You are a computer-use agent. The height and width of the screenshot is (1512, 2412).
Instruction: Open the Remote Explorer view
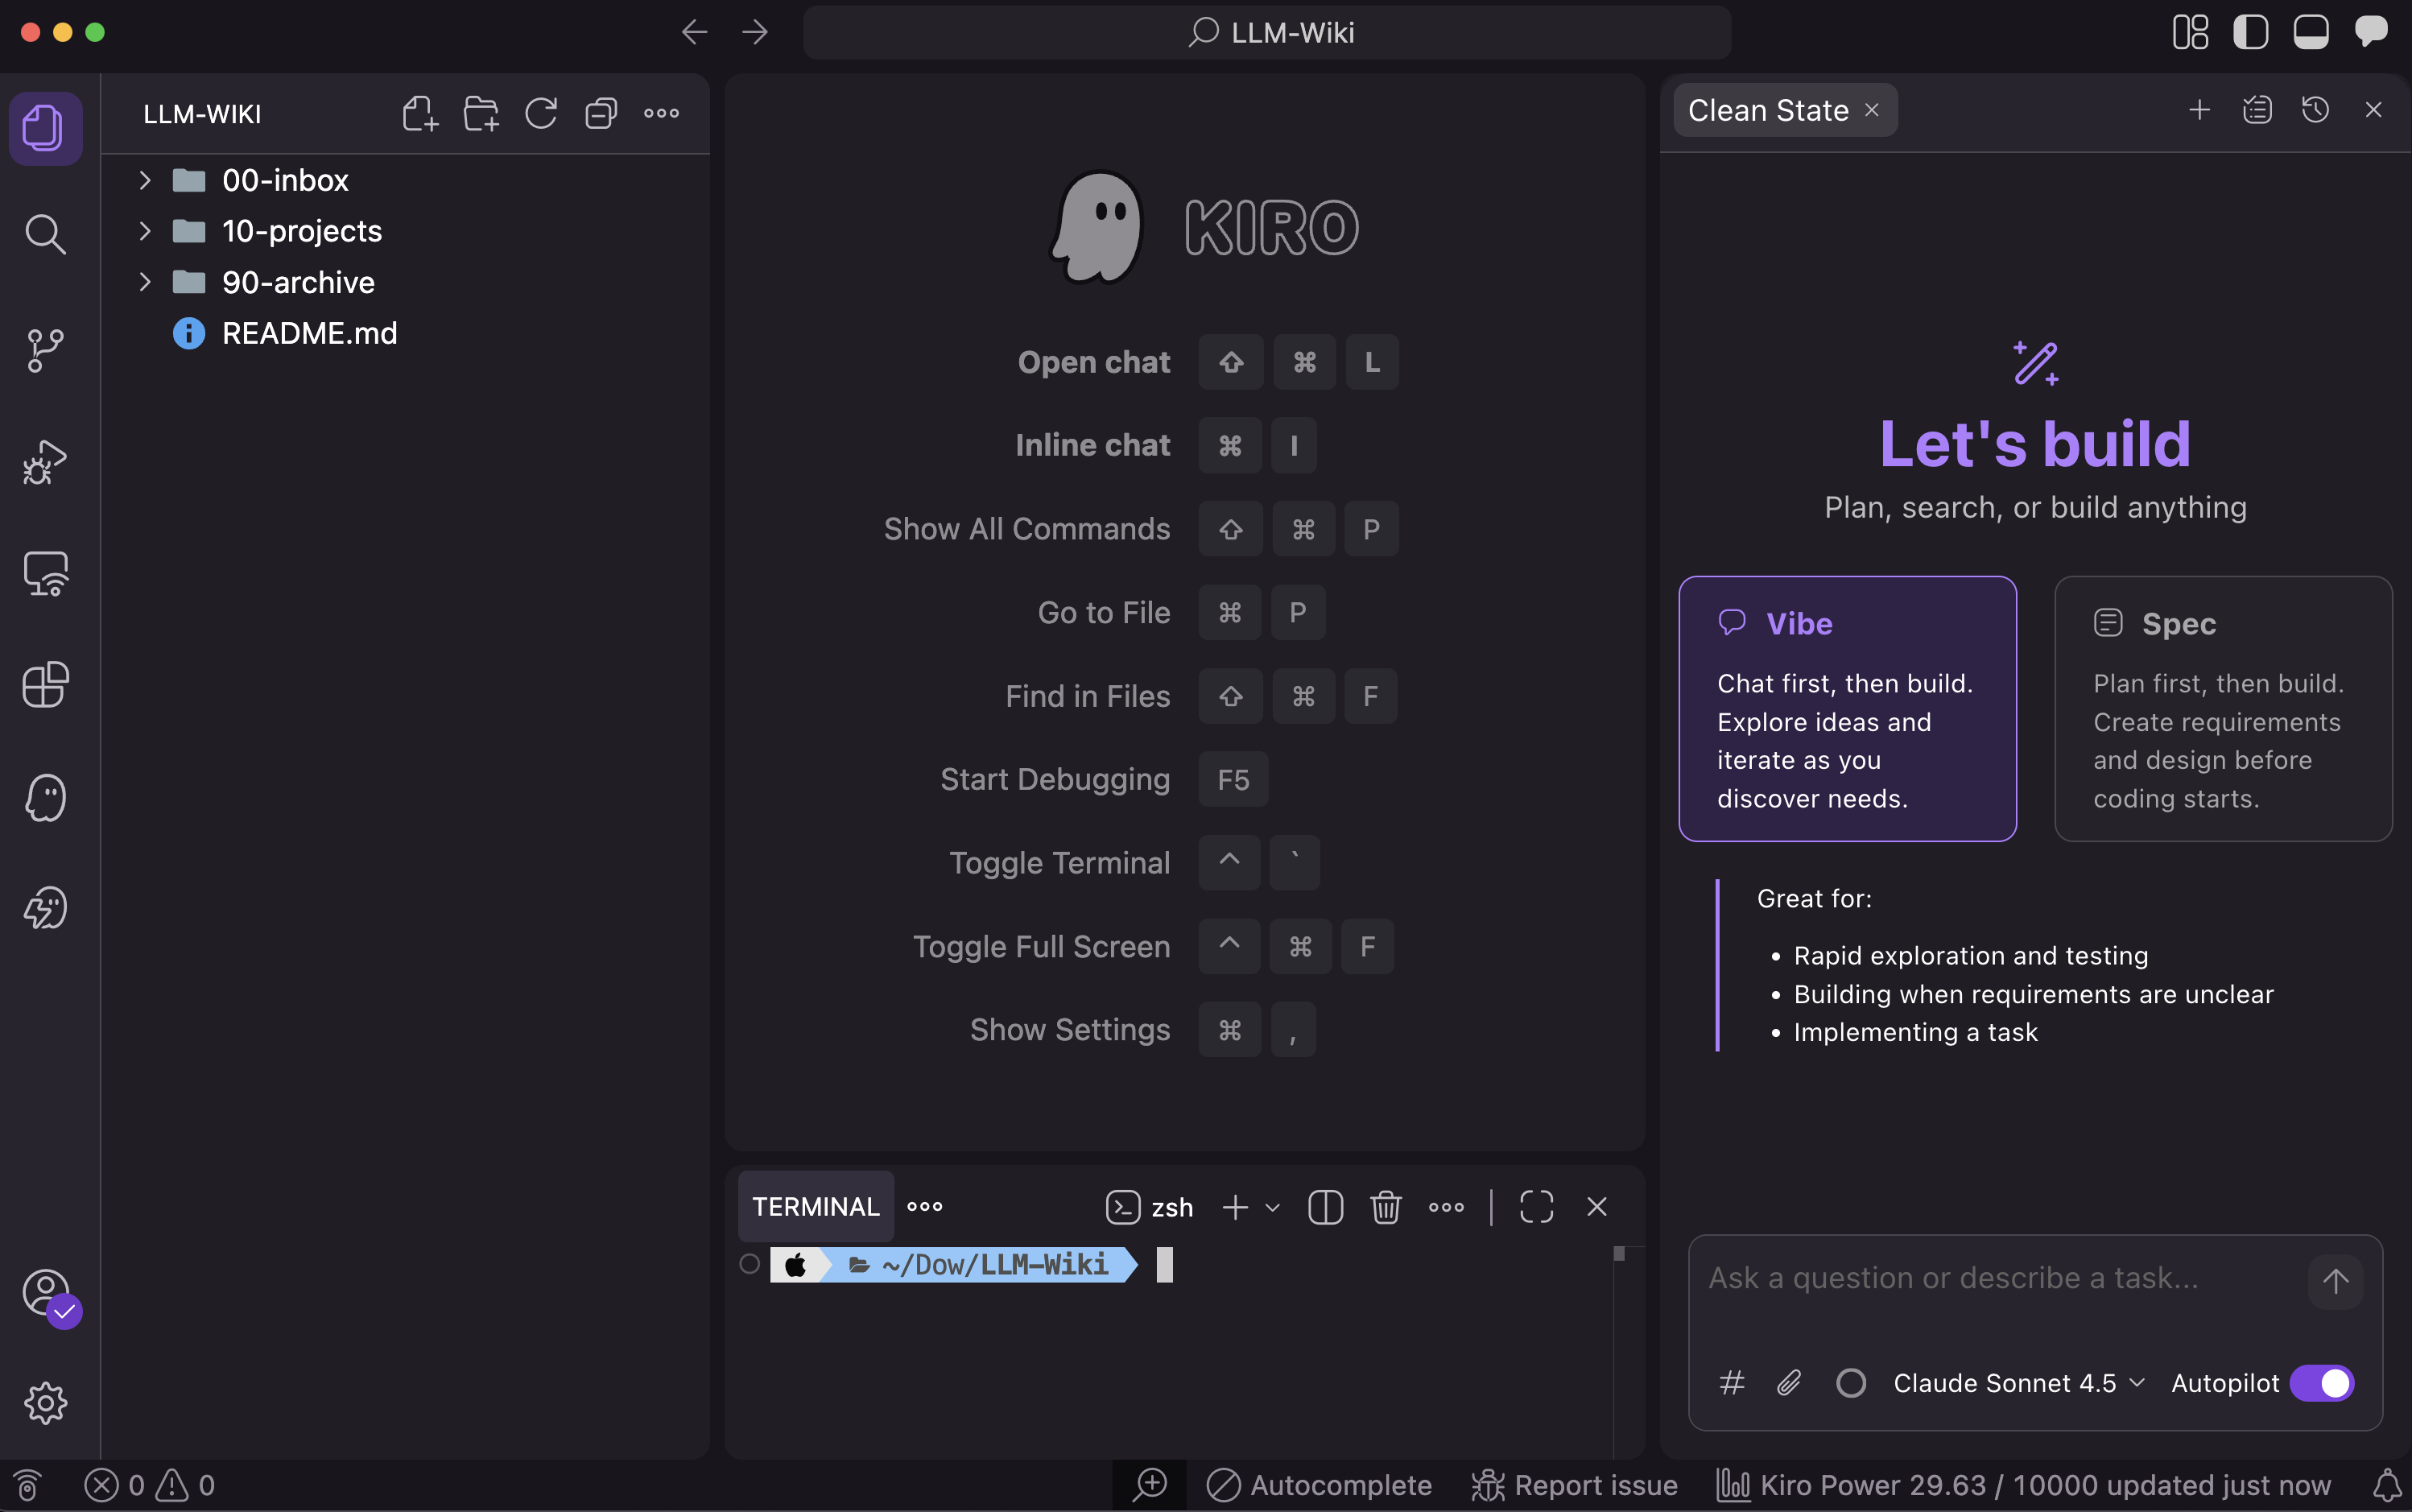45,574
